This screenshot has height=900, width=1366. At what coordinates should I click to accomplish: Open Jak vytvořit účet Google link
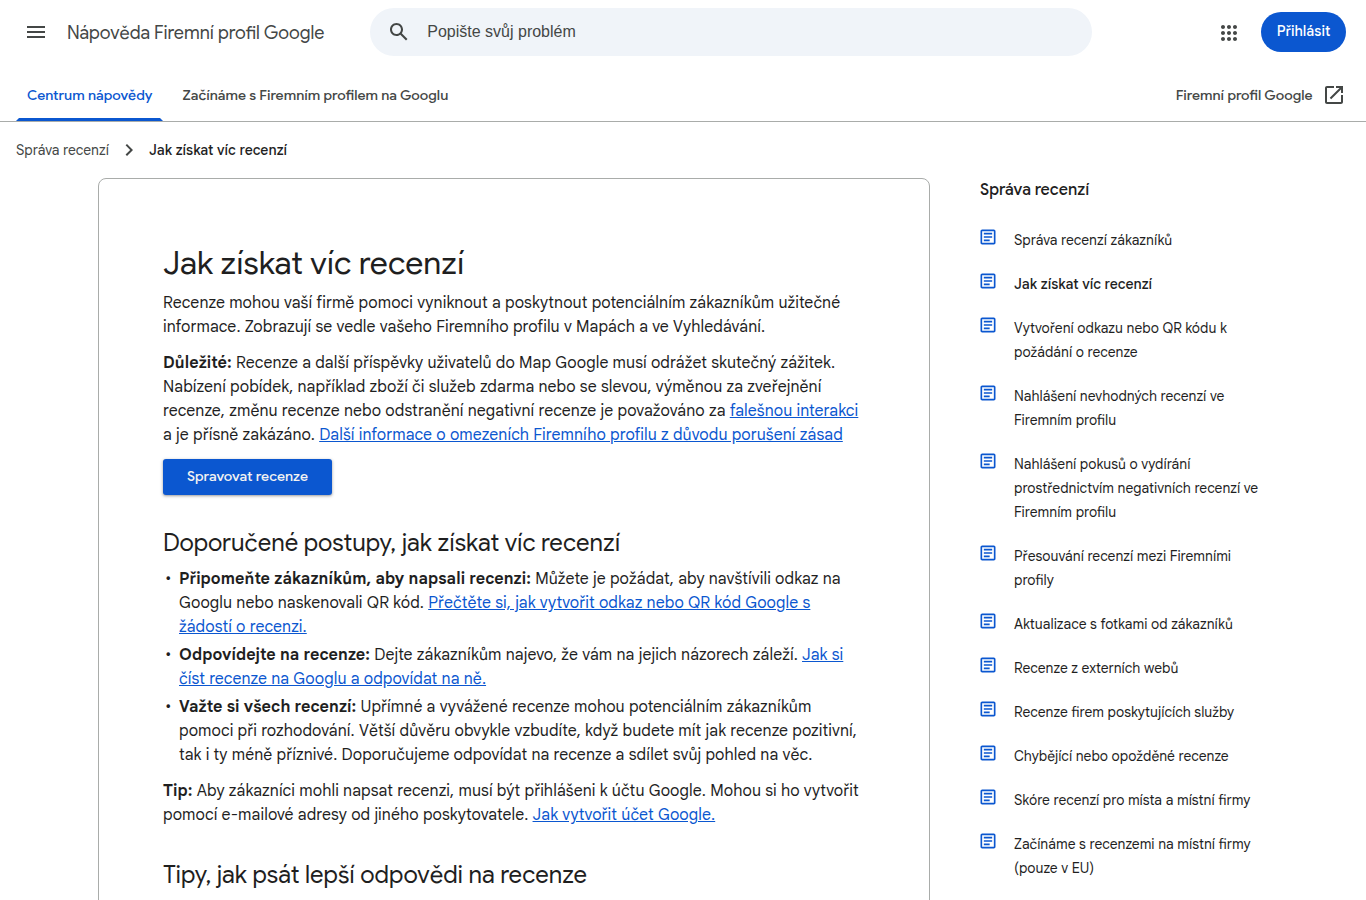624,814
